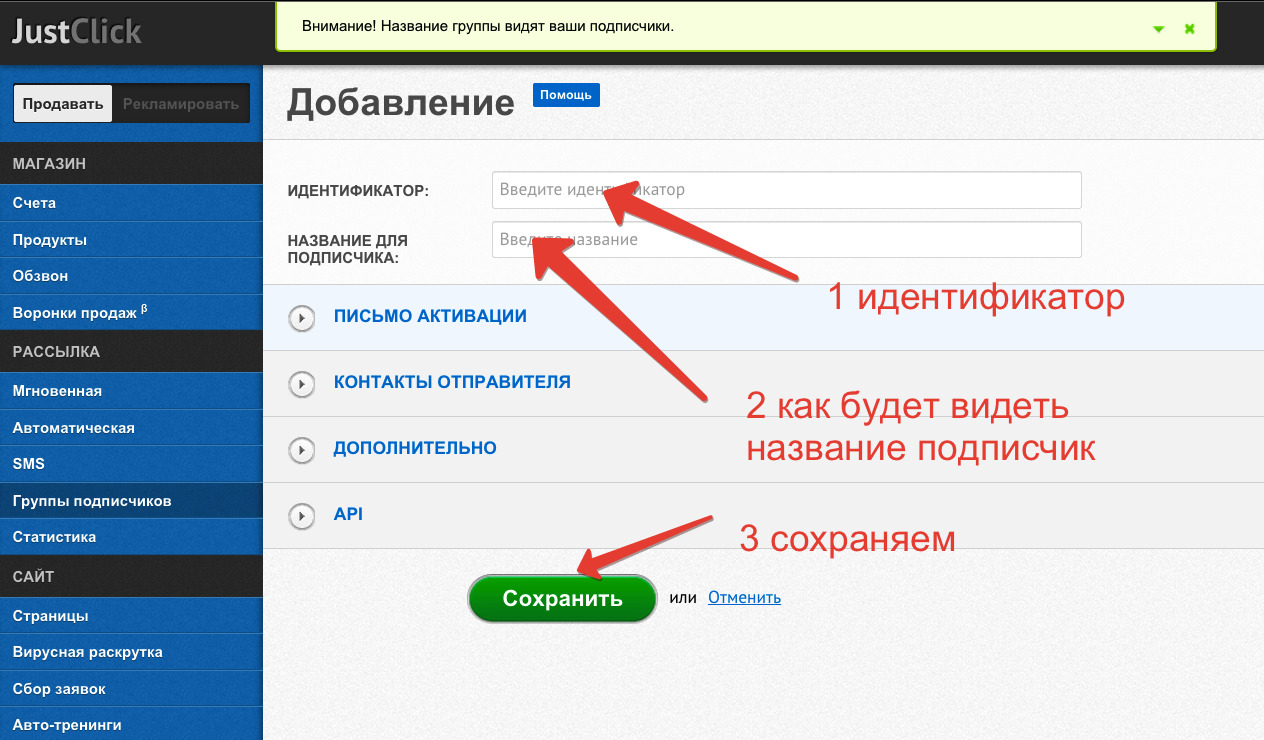Select Группы подписчиков in the sidebar
The width and height of the screenshot is (1264, 740).
131,501
